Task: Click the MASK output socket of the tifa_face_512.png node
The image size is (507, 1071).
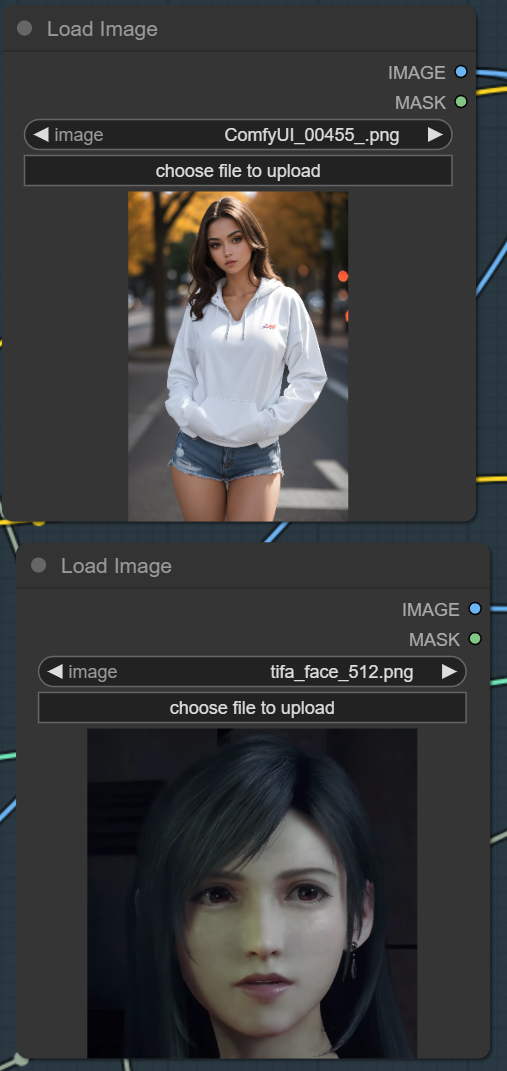Action: [475, 639]
